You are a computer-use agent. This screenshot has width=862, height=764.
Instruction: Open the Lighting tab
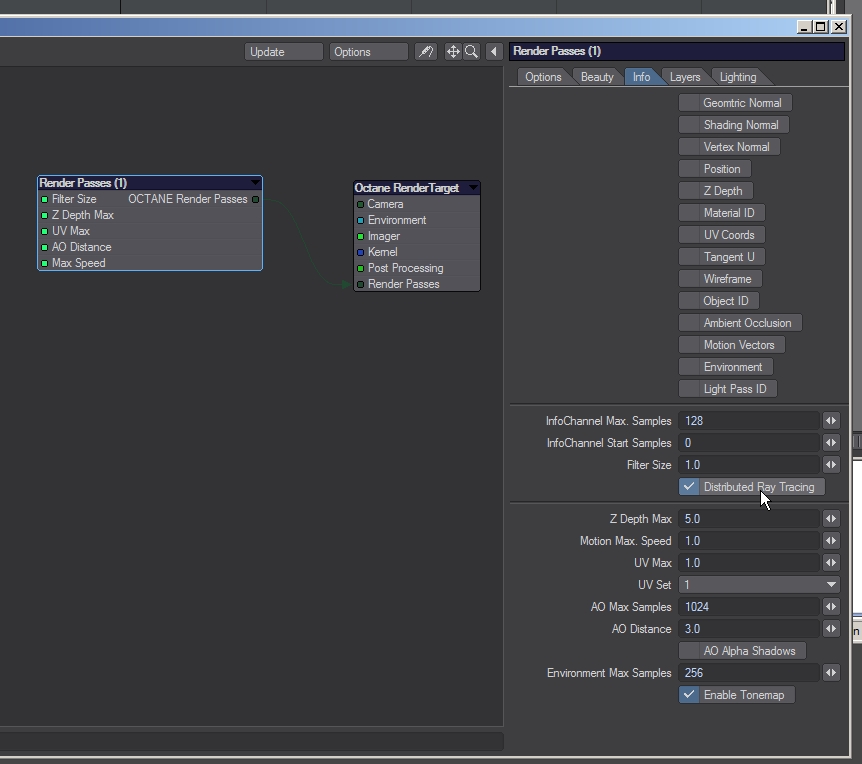coord(738,77)
